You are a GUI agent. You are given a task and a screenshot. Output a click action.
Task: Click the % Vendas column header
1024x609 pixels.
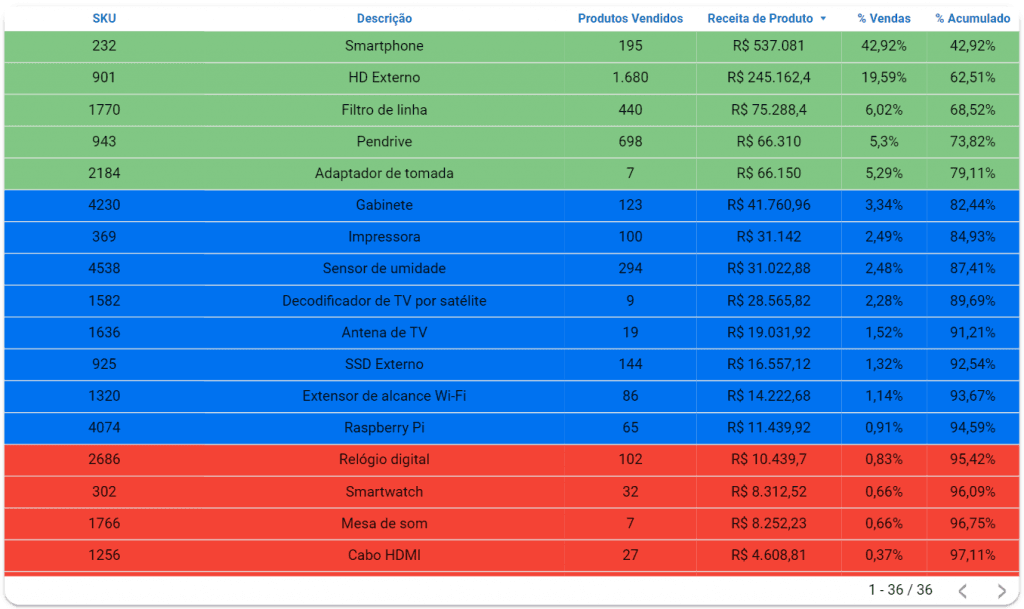[x=883, y=19]
